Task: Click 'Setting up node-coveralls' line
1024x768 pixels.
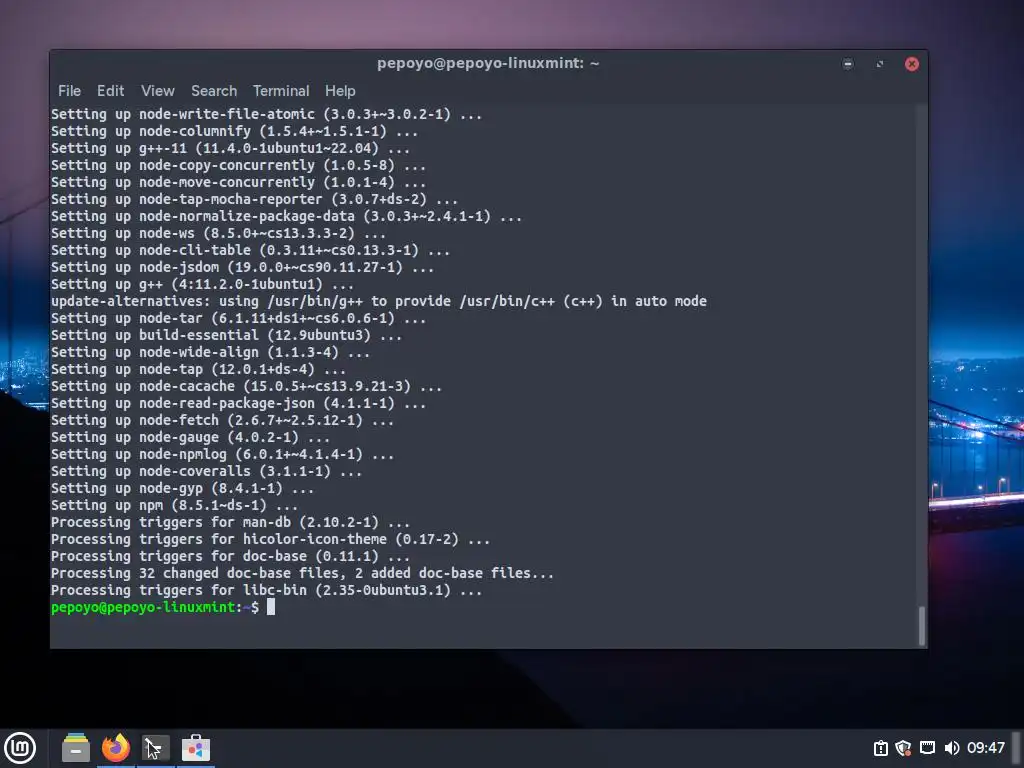Action: coord(206,472)
